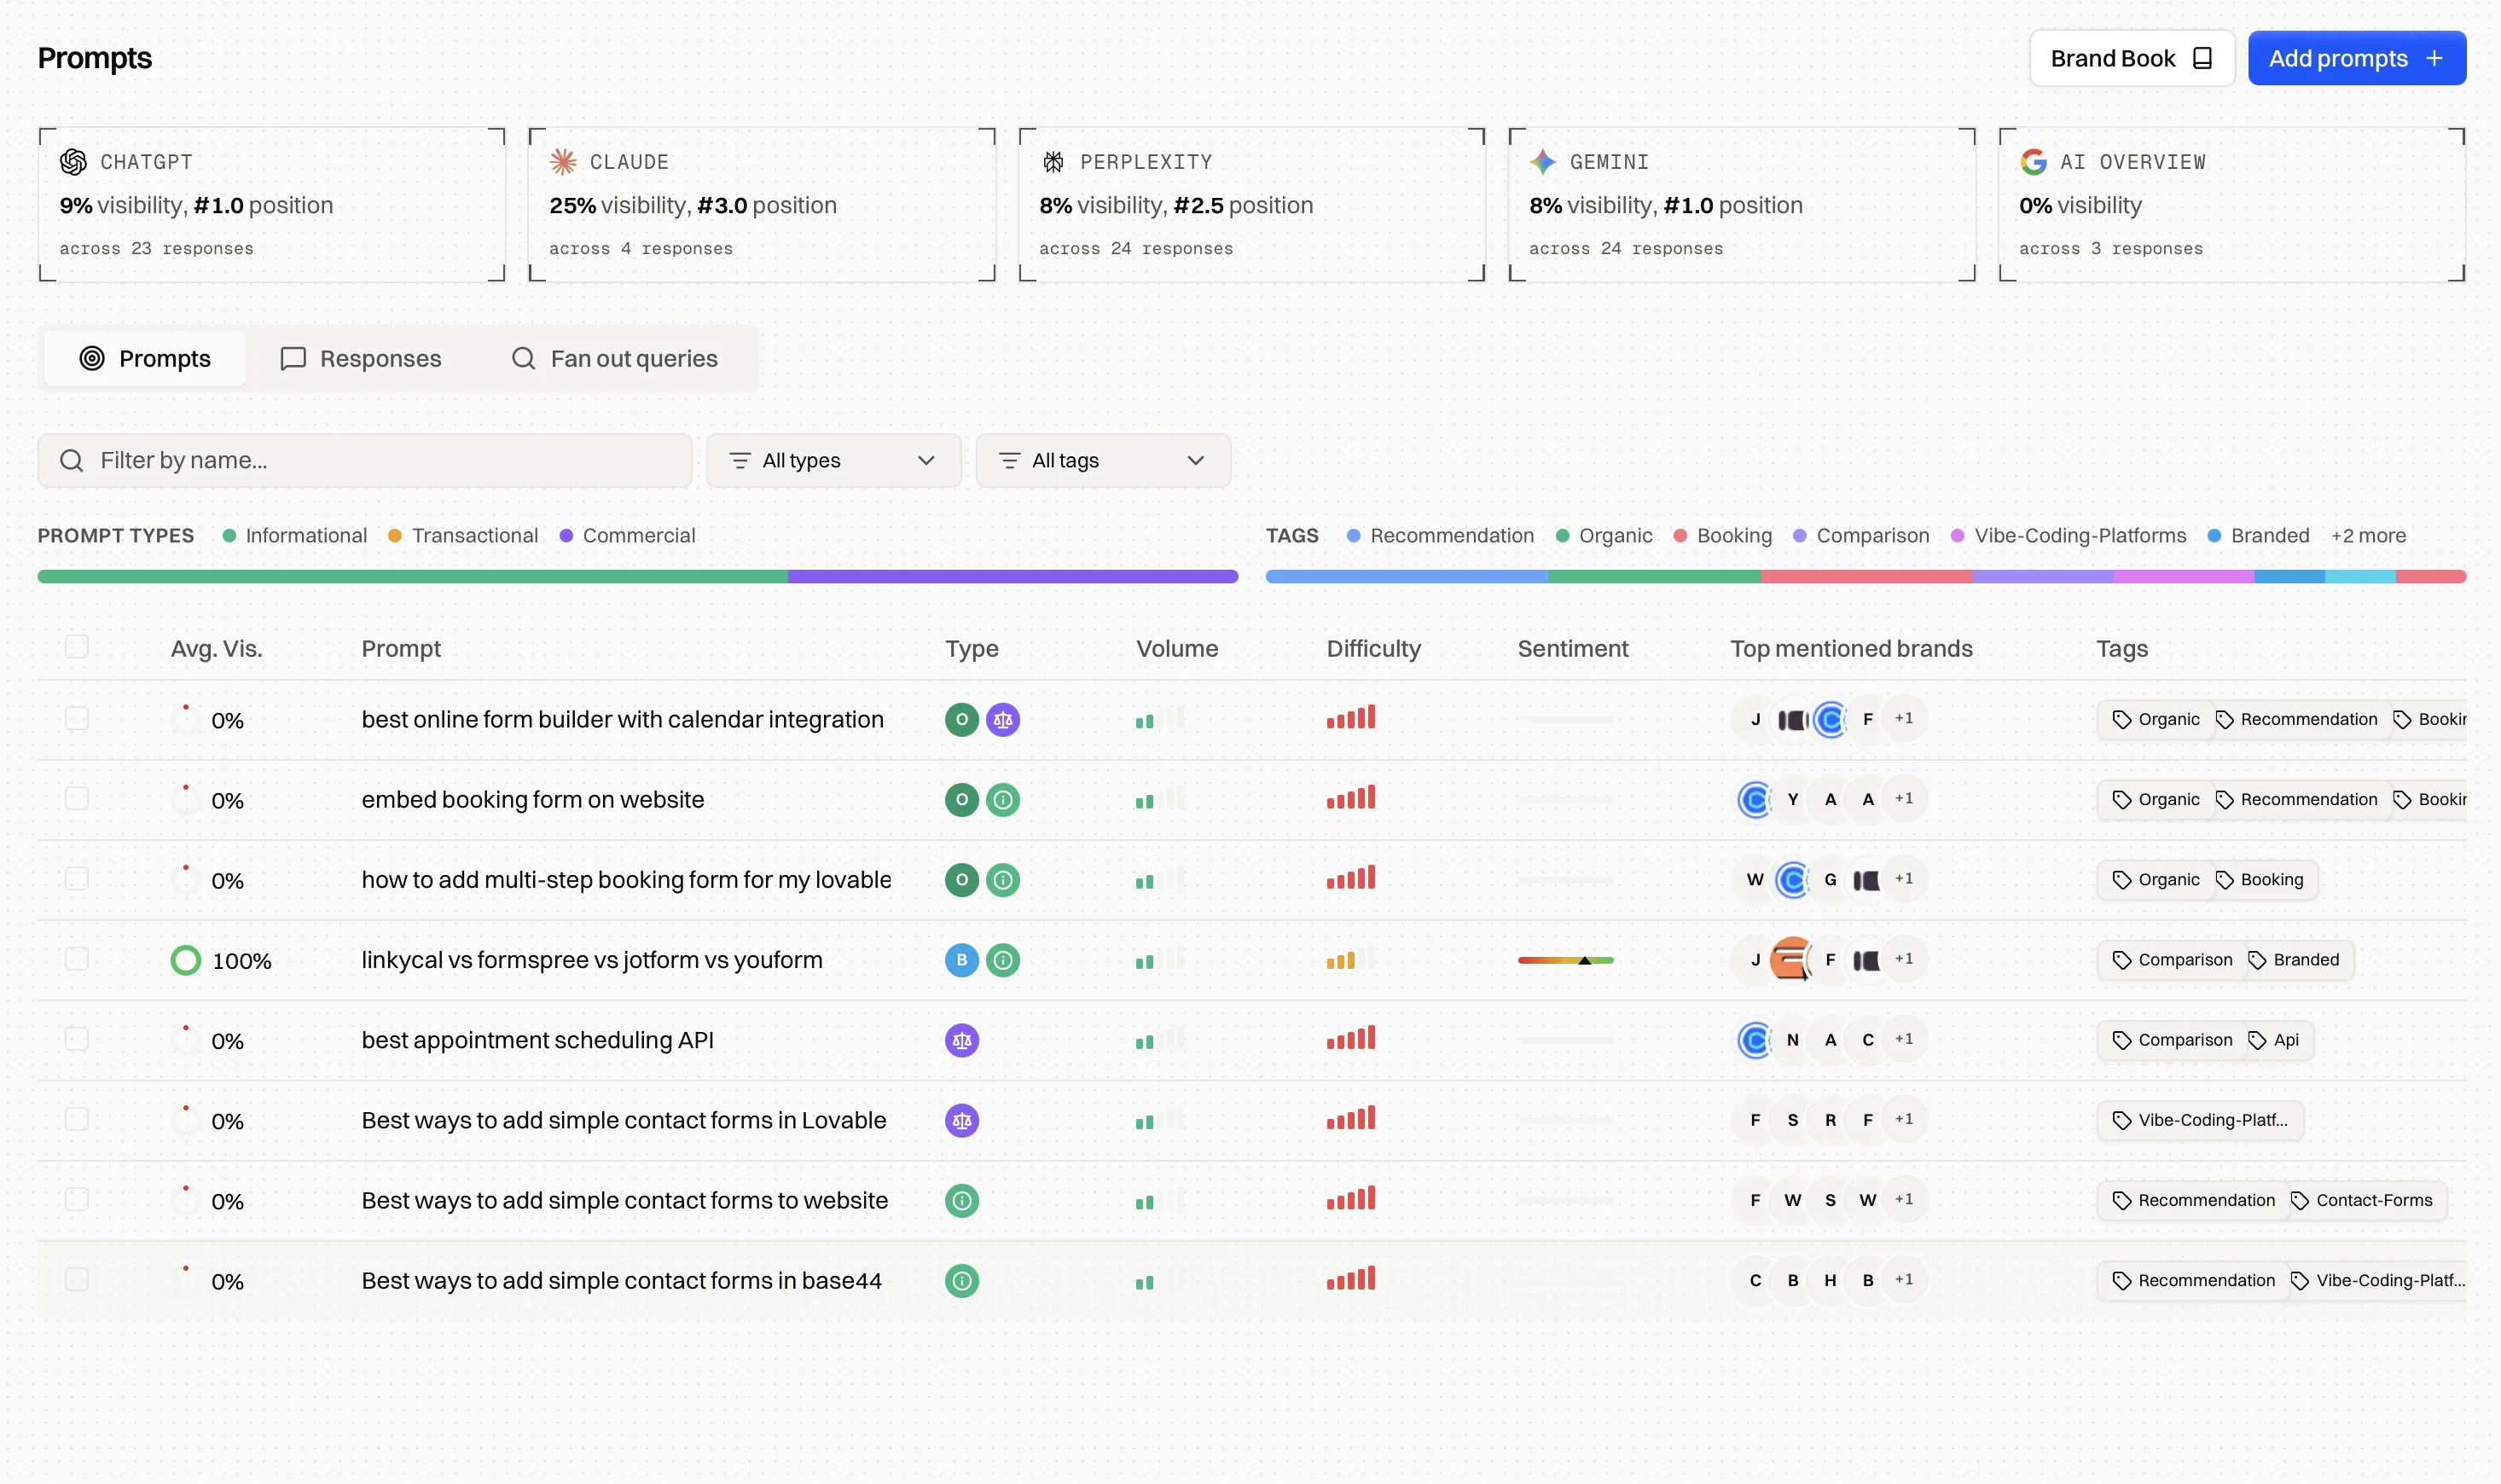Click the green O type icon for 'embed booking form on website'
The width and height of the screenshot is (2501, 1484).
[x=962, y=799]
